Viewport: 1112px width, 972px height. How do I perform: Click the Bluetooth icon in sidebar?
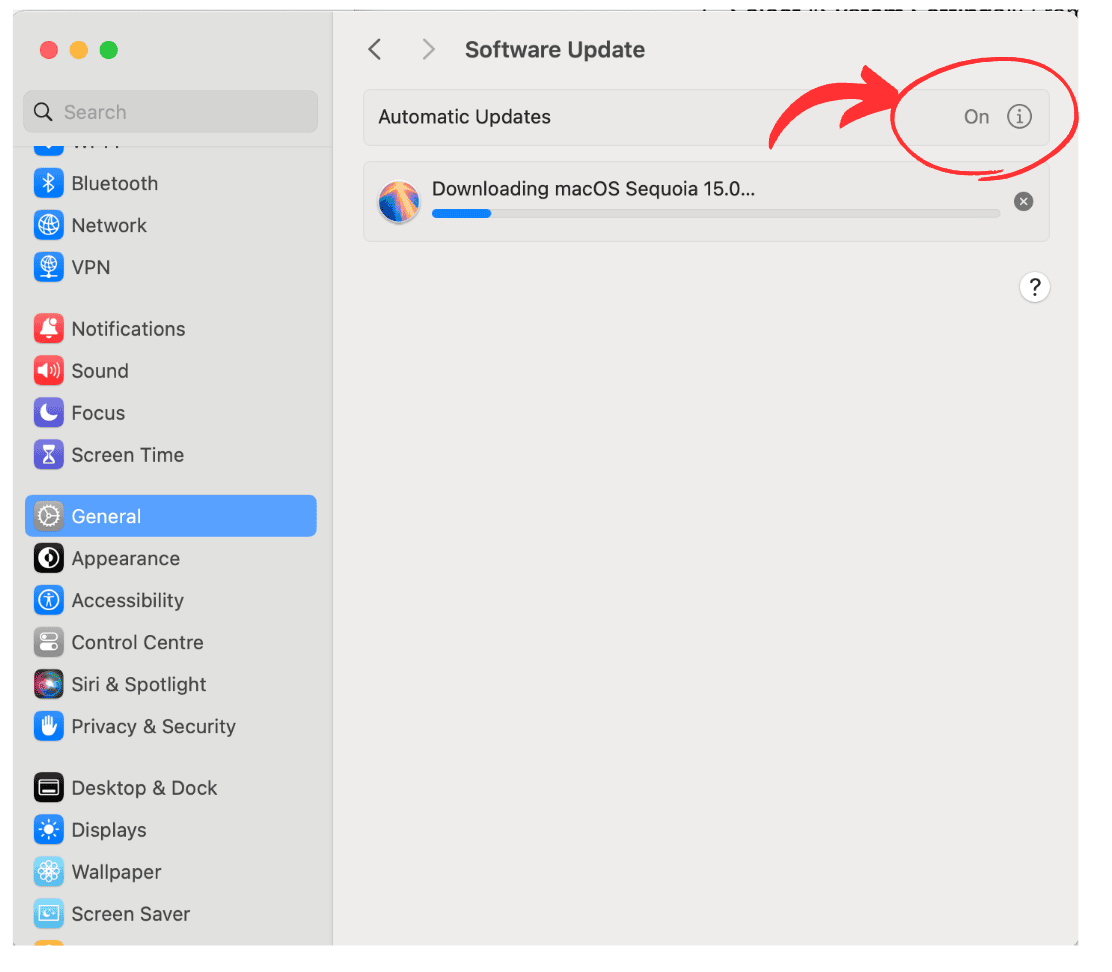[48, 184]
